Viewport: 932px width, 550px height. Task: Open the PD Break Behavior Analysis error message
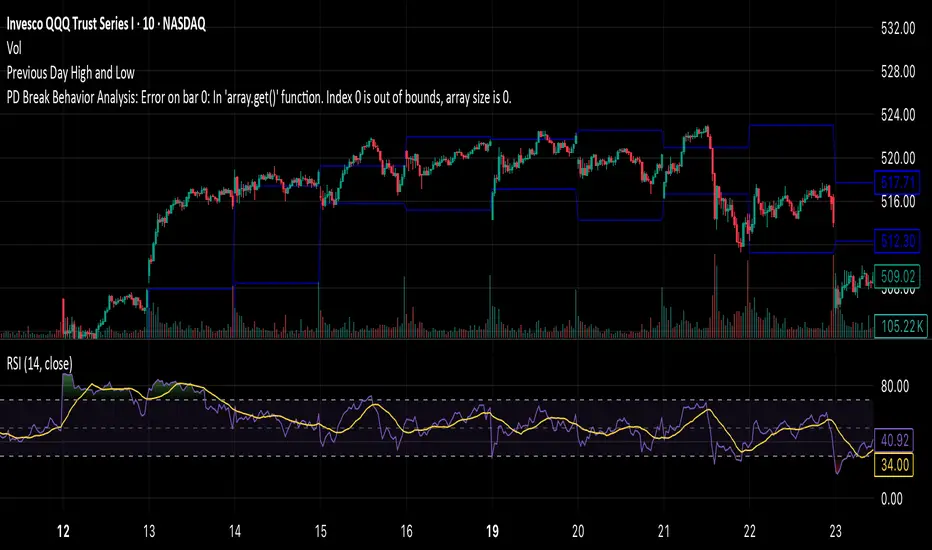coord(259,97)
